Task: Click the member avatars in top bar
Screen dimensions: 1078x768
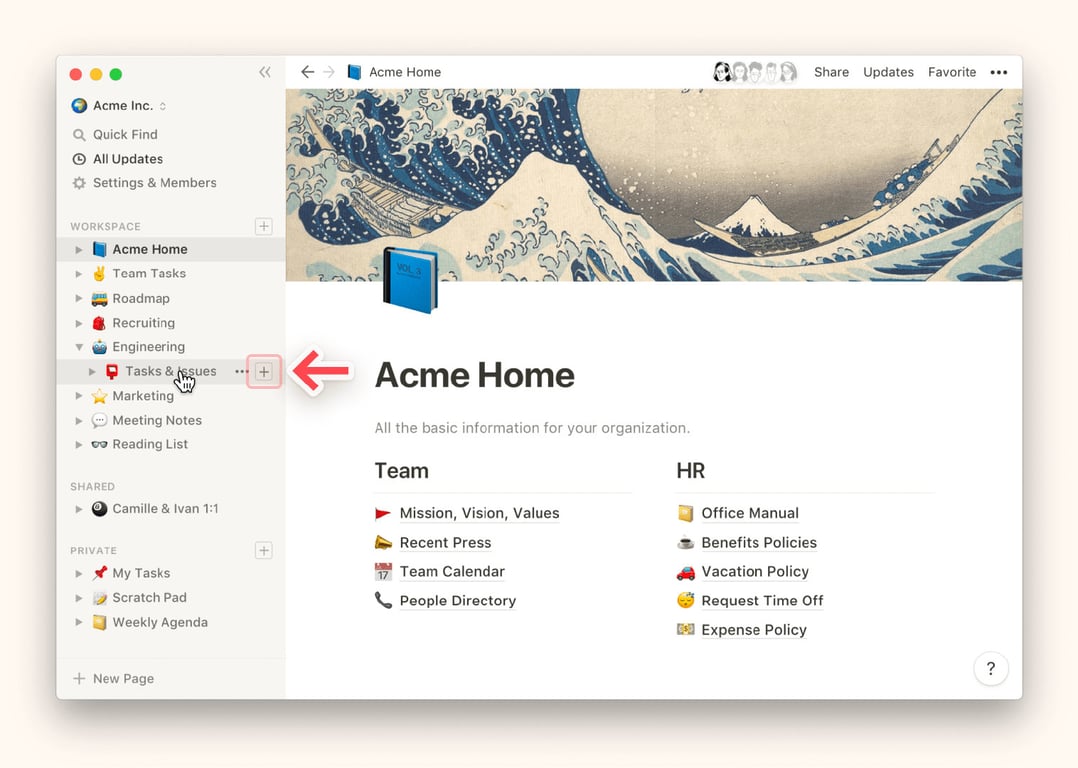Action: [x=754, y=72]
